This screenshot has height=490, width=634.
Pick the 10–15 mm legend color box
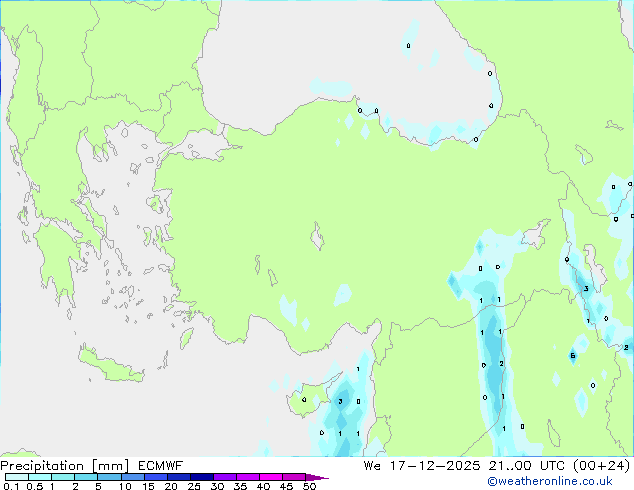pyautogui.click(x=132, y=477)
